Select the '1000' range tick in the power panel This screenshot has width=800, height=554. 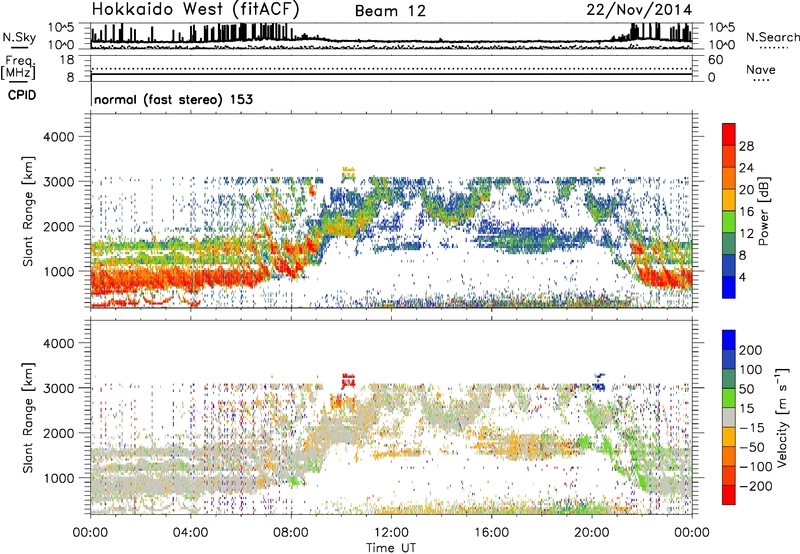(x=58, y=271)
